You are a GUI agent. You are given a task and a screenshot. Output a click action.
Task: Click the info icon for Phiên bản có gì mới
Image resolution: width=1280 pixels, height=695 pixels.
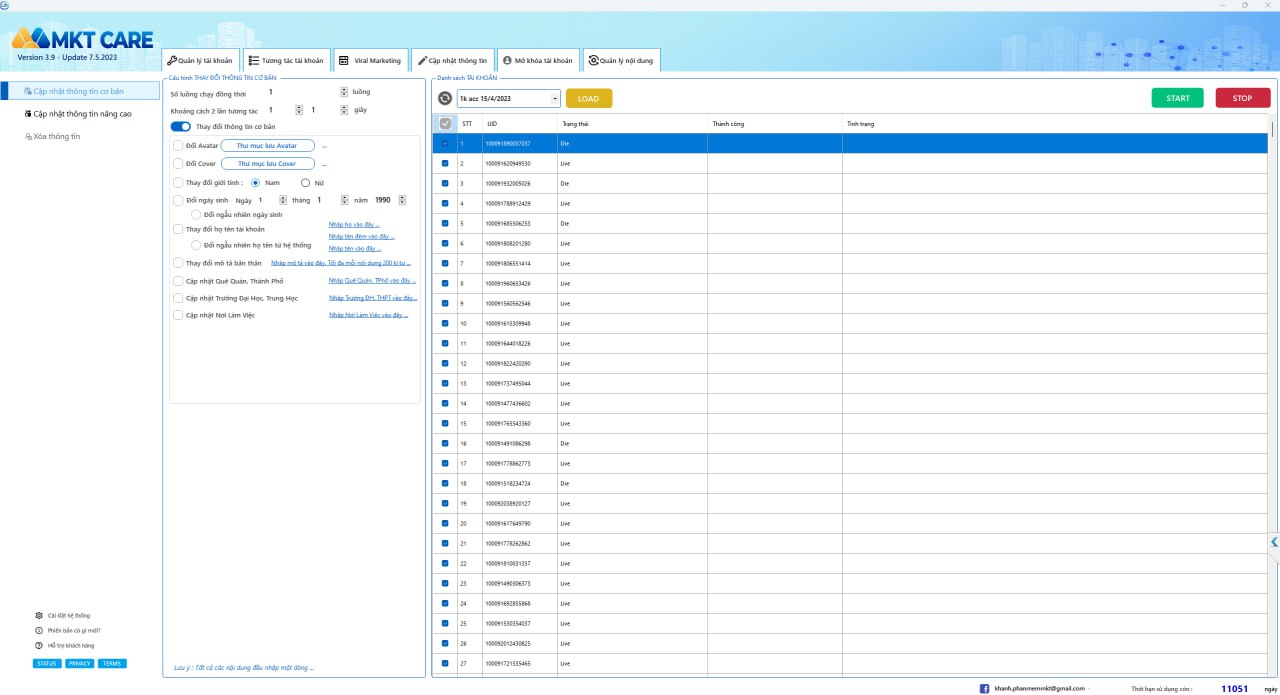click(x=38, y=630)
